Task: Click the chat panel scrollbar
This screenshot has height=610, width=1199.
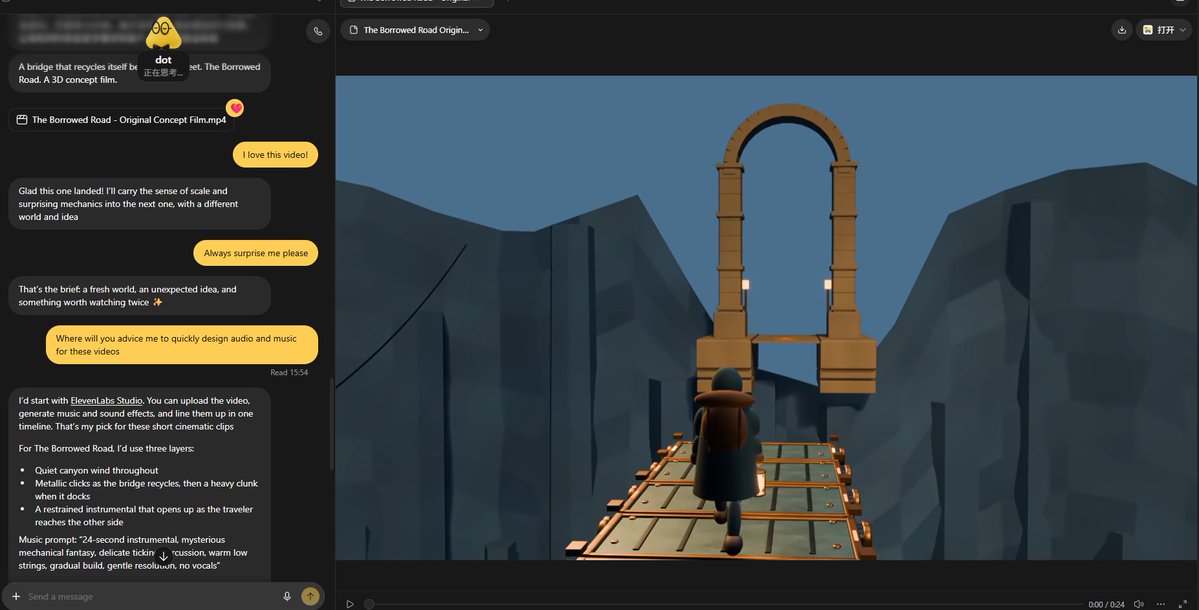Action: (331, 424)
